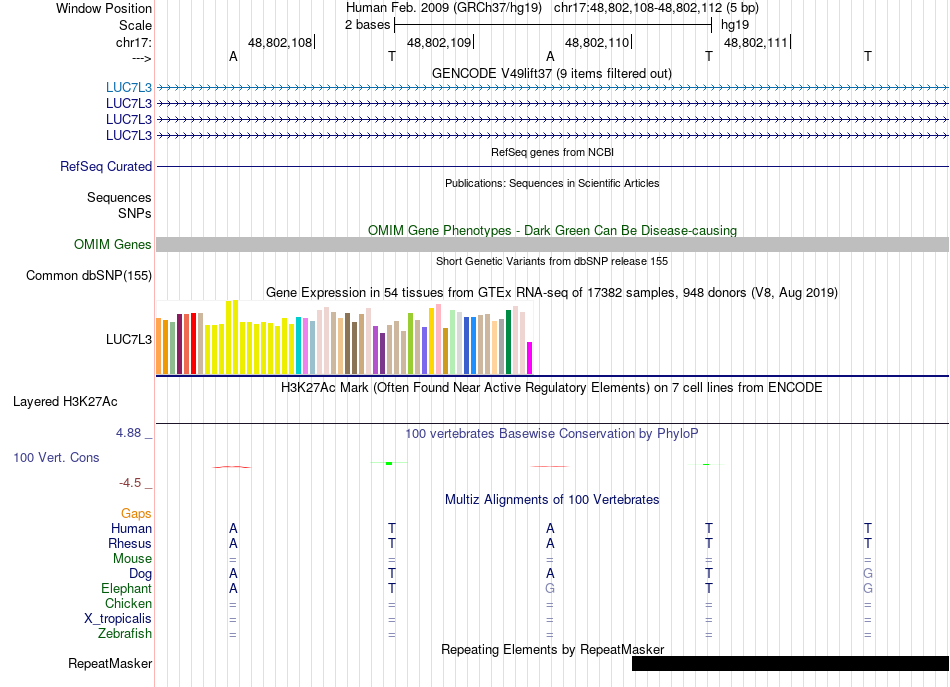Click the gray G in the Dog row
The height and width of the screenshot is (687, 950).
click(868, 574)
